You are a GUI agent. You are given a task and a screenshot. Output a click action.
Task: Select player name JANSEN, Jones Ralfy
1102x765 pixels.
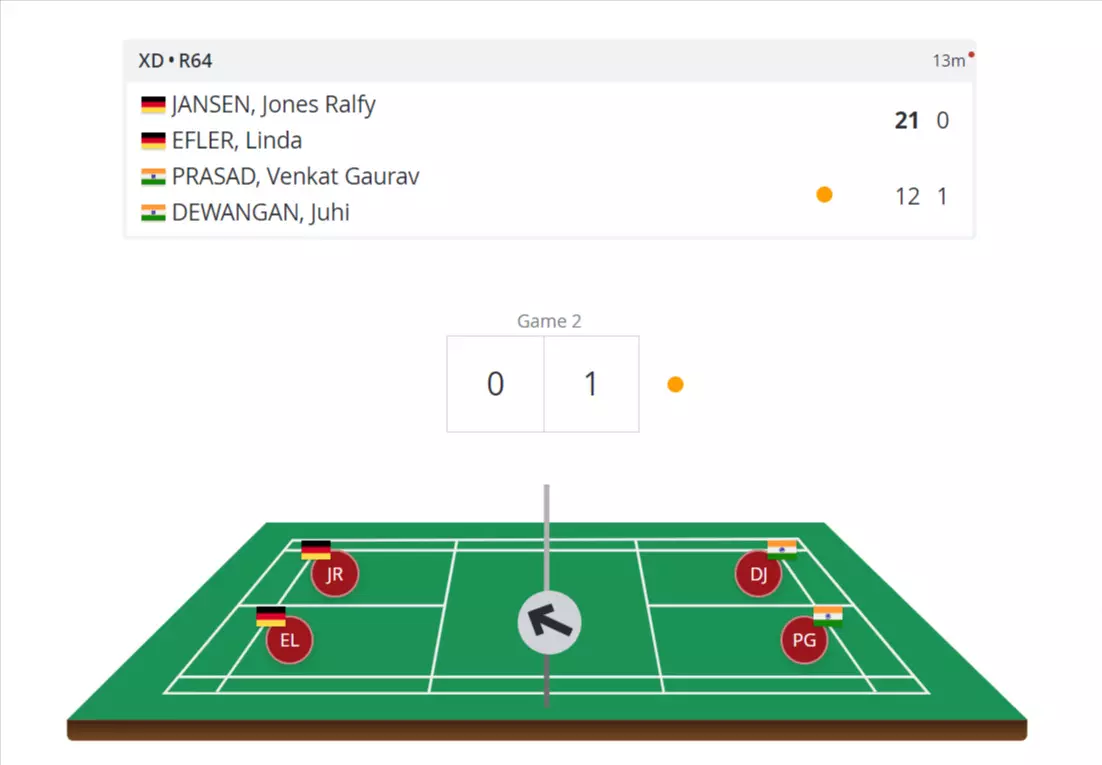pos(273,105)
